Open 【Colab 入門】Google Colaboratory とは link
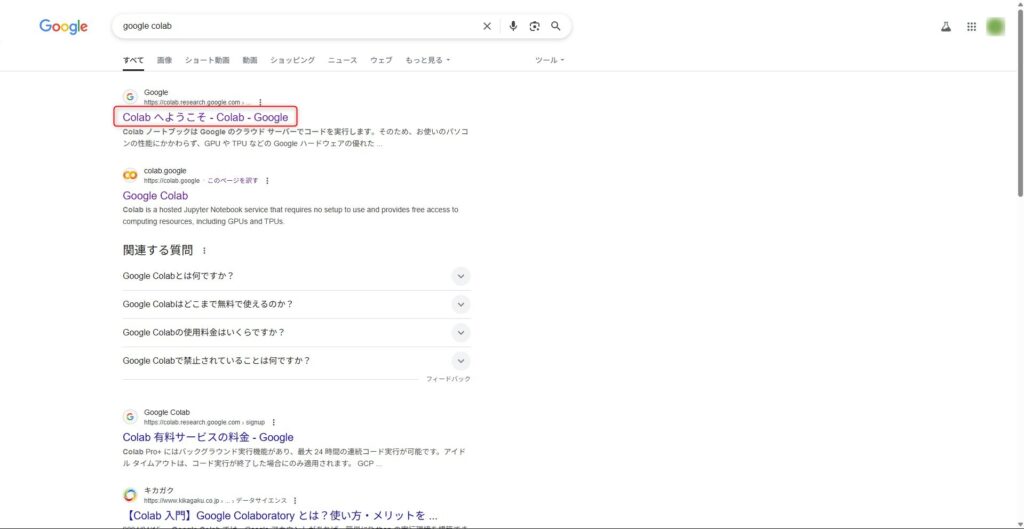This screenshot has width=1024, height=529. [280, 516]
